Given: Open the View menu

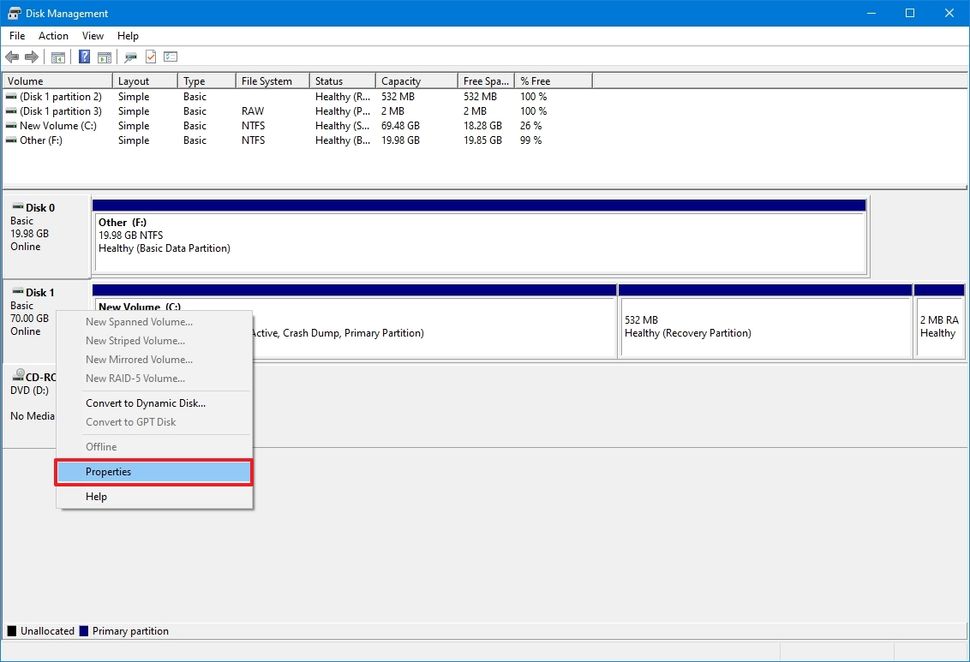Looking at the screenshot, I should pos(93,36).
